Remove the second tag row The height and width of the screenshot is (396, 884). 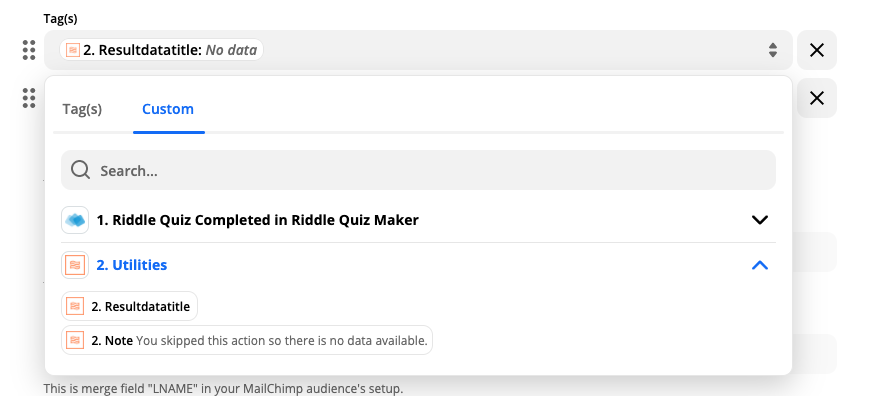[817, 98]
